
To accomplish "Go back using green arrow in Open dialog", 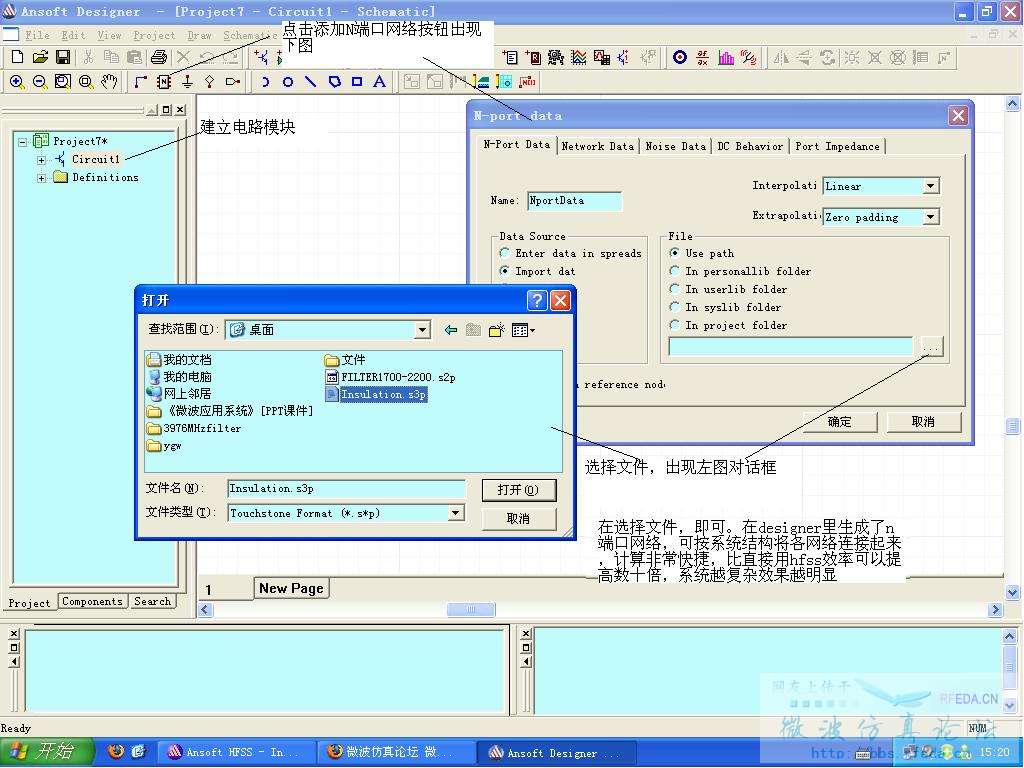I will coord(451,330).
